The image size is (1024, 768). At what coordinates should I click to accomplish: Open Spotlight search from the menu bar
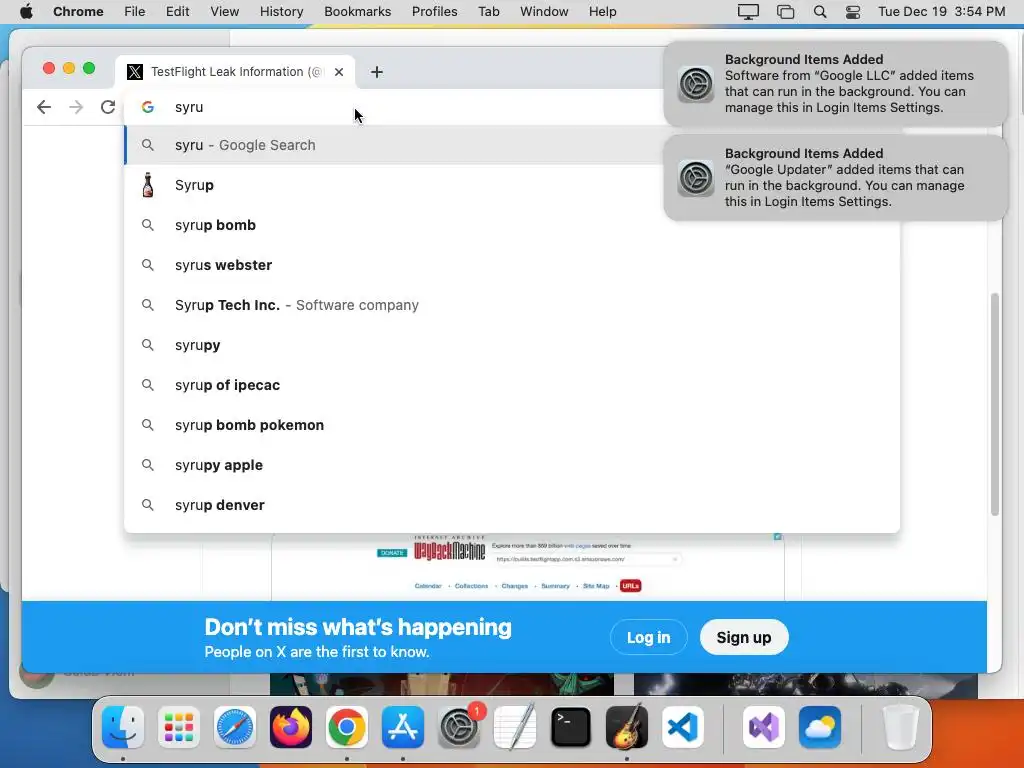pos(820,12)
